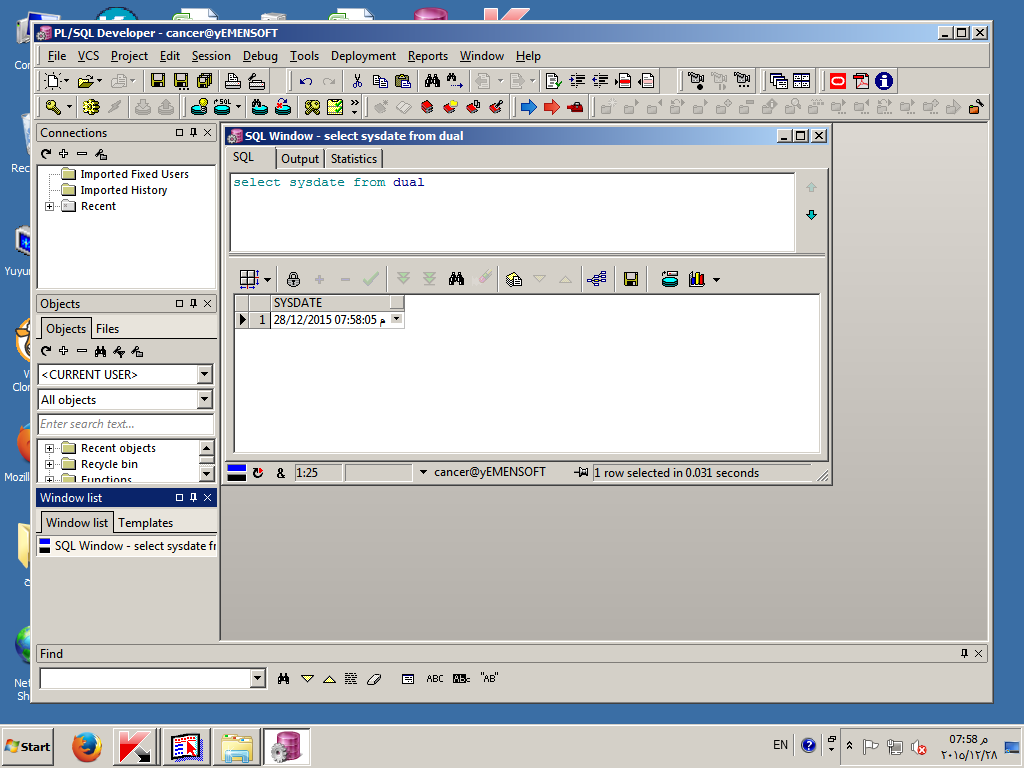Click the Execute gear icon in toolbar

click(x=92, y=107)
